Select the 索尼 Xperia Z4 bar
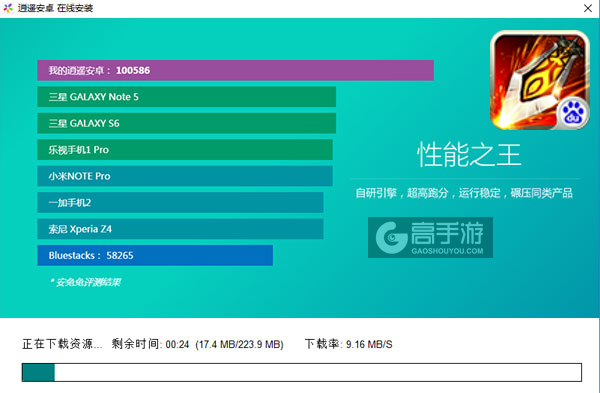This screenshot has width=600, height=393. (x=180, y=229)
